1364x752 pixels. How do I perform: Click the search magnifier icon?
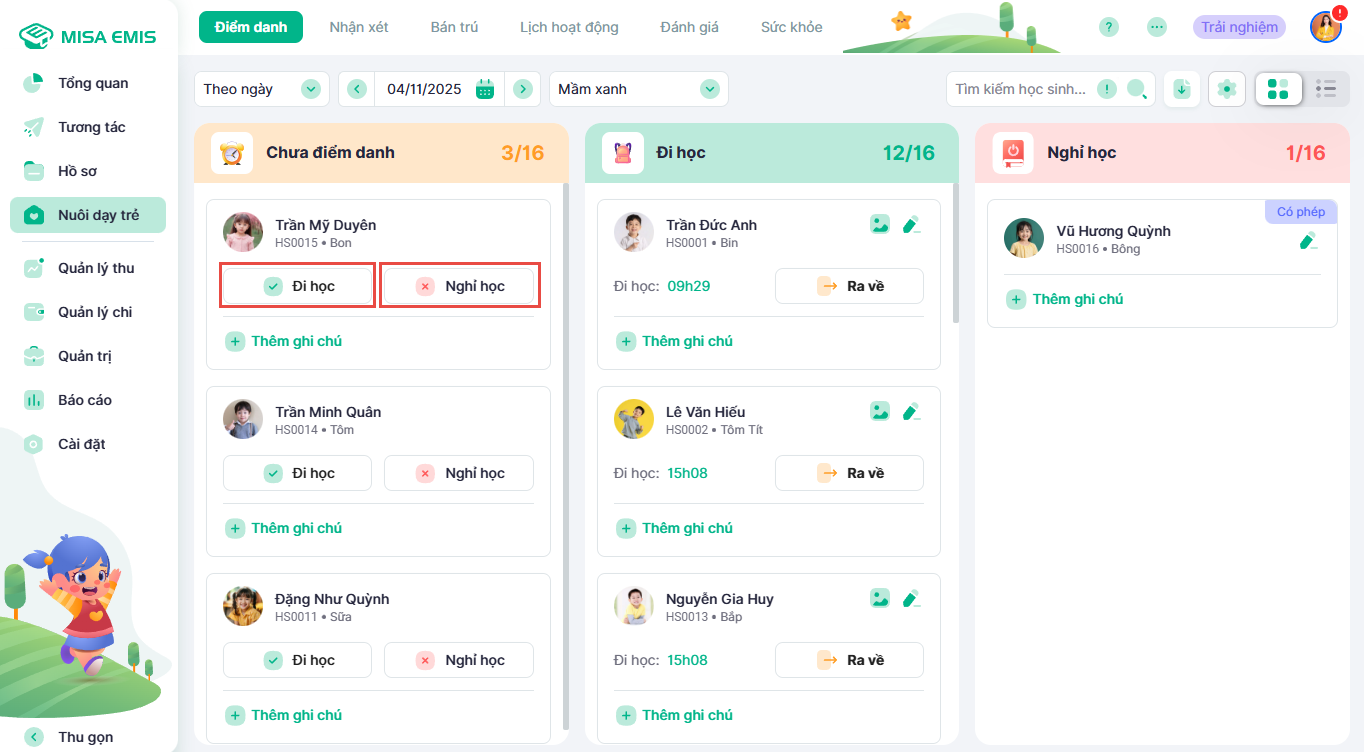pos(1137,89)
